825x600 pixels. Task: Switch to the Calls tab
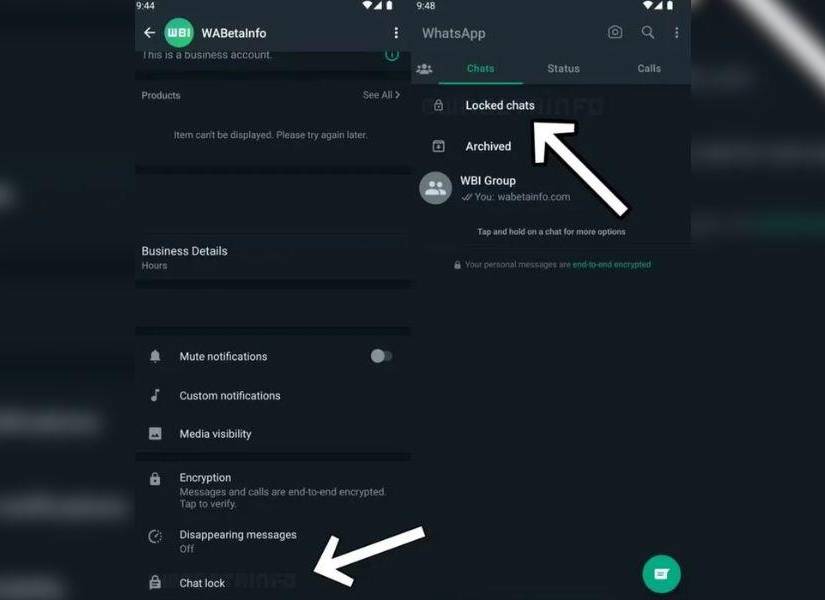point(649,68)
